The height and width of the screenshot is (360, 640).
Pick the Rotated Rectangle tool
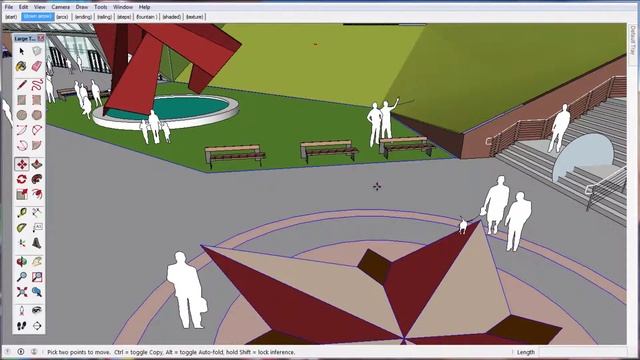pos(37,100)
